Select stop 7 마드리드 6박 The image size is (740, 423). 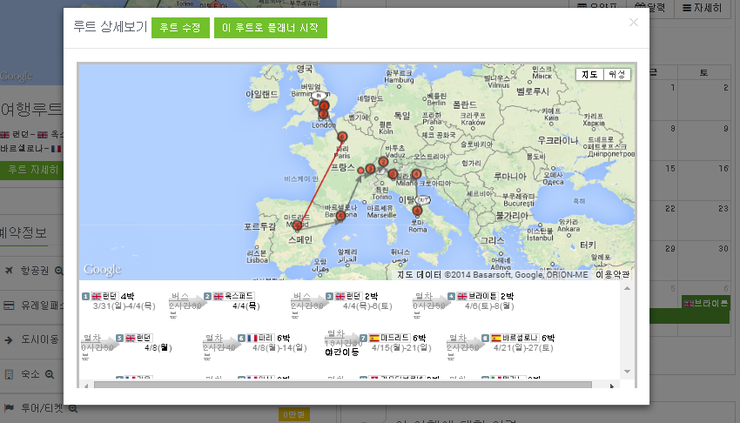(x=393, y=338)
